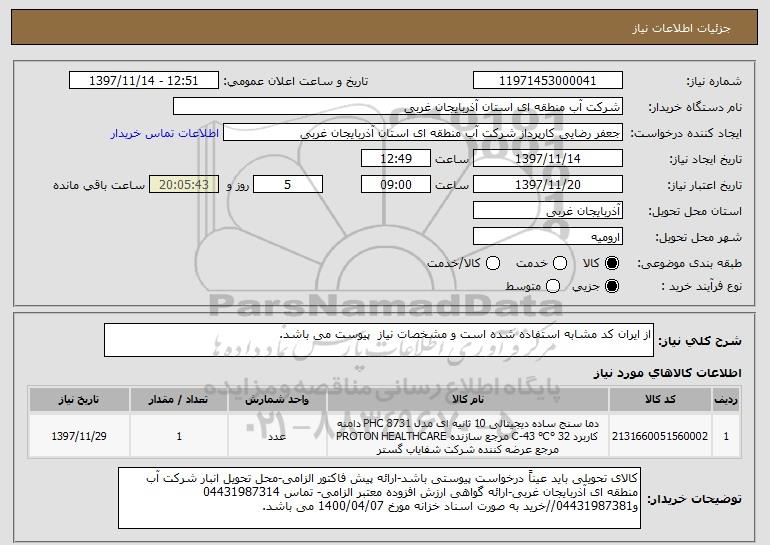
Task: Click the buyer organization name field
Action: (398, 107)
